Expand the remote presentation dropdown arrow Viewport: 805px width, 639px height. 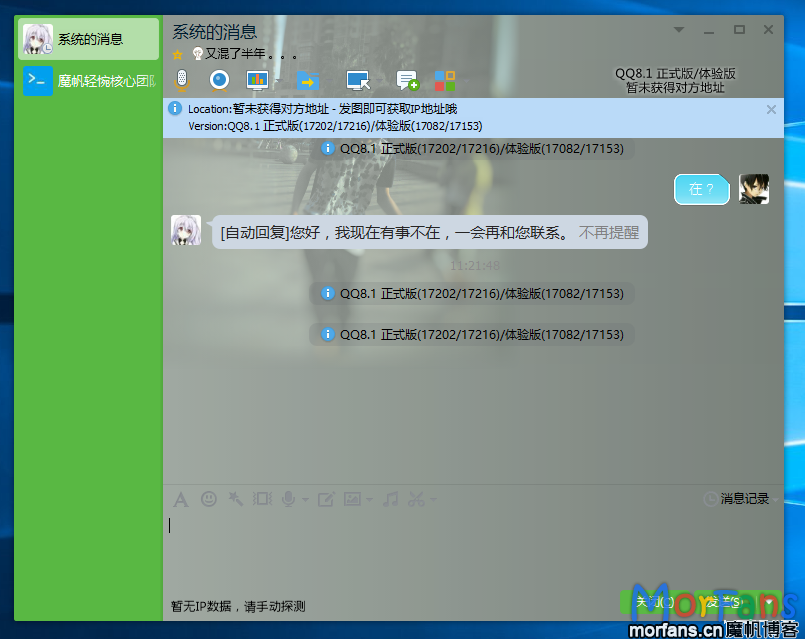(x=279, y=81)
